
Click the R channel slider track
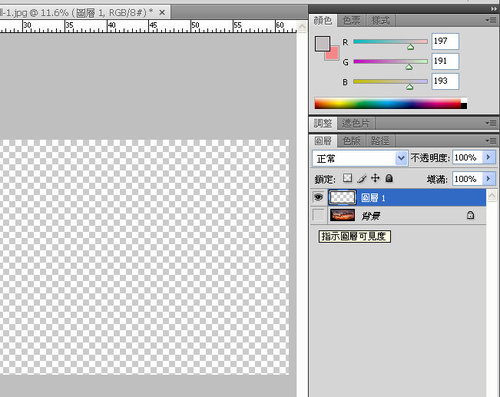point(390,42)
